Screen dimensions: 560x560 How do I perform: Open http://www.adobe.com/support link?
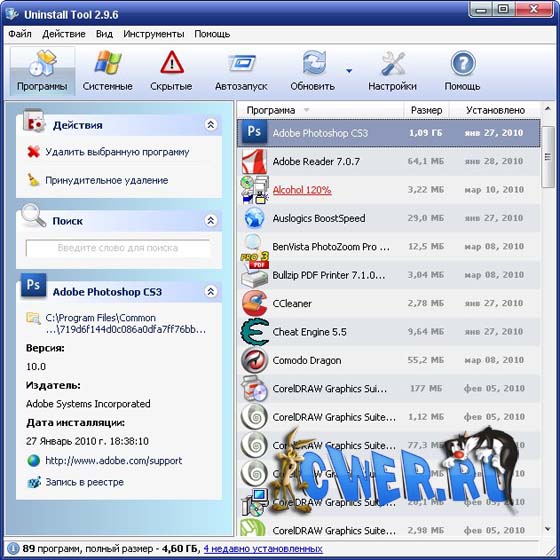tap(114, 461)
